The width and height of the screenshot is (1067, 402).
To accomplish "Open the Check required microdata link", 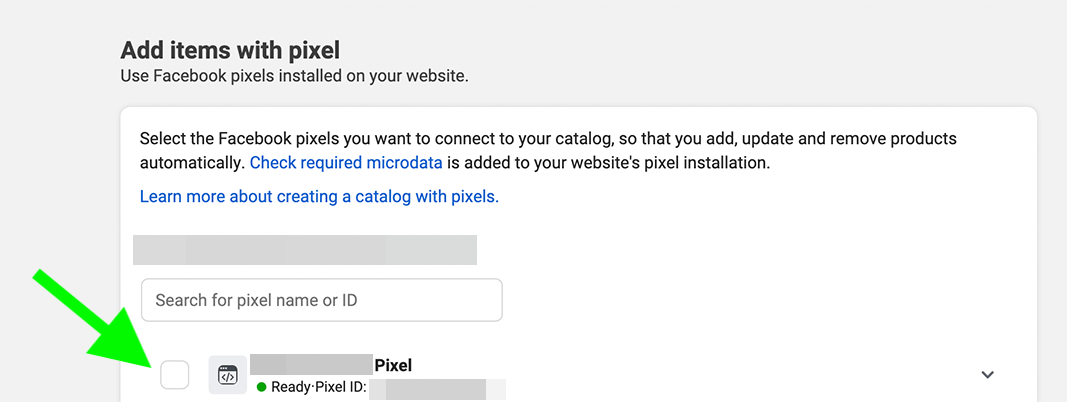I will tap(346, 163).
